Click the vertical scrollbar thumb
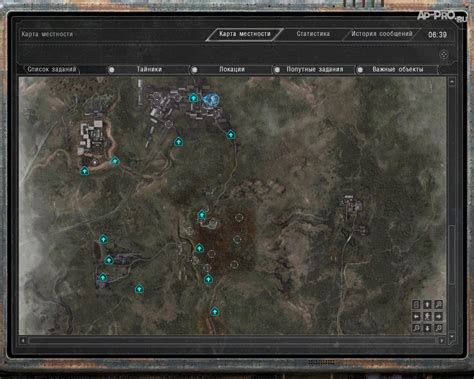 (452, 255)
